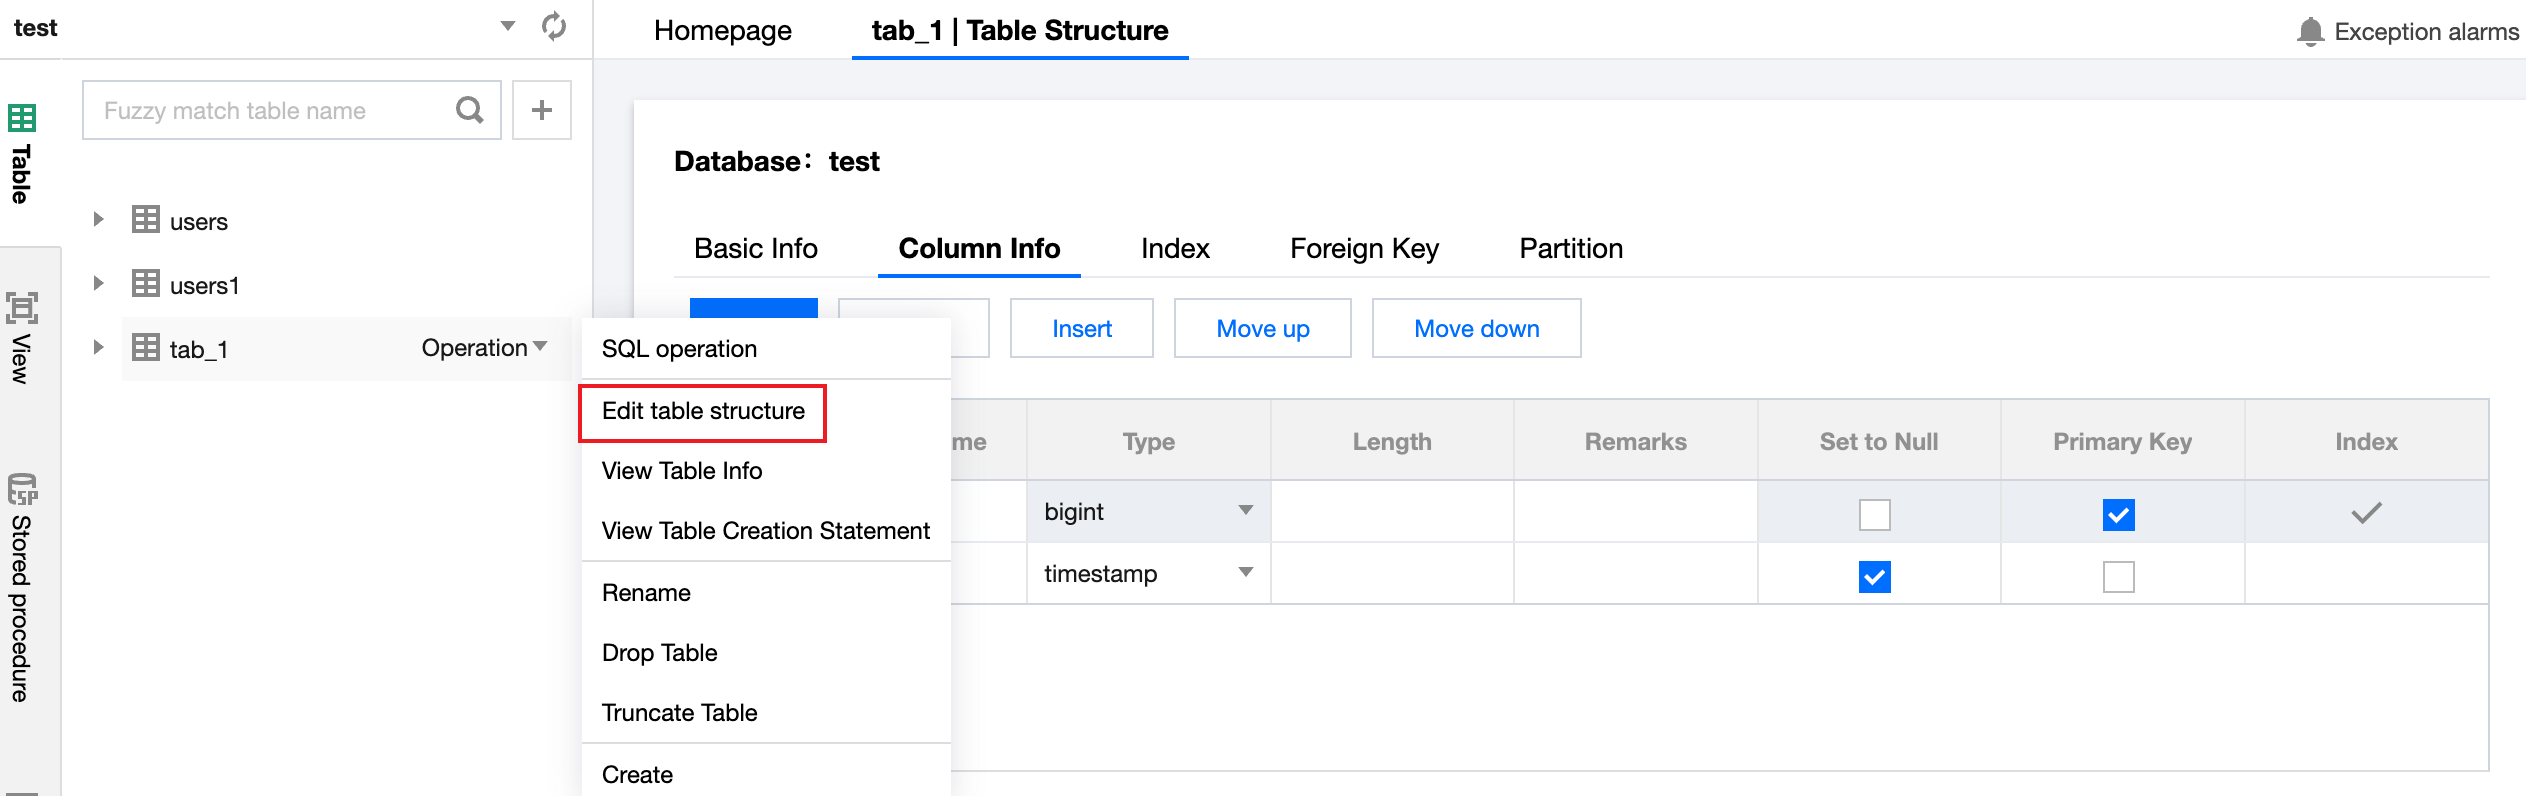Click the Exception alarms bell icon
The width and height of the screenshot is (2526, 796).
click(x=2310, y=32)
